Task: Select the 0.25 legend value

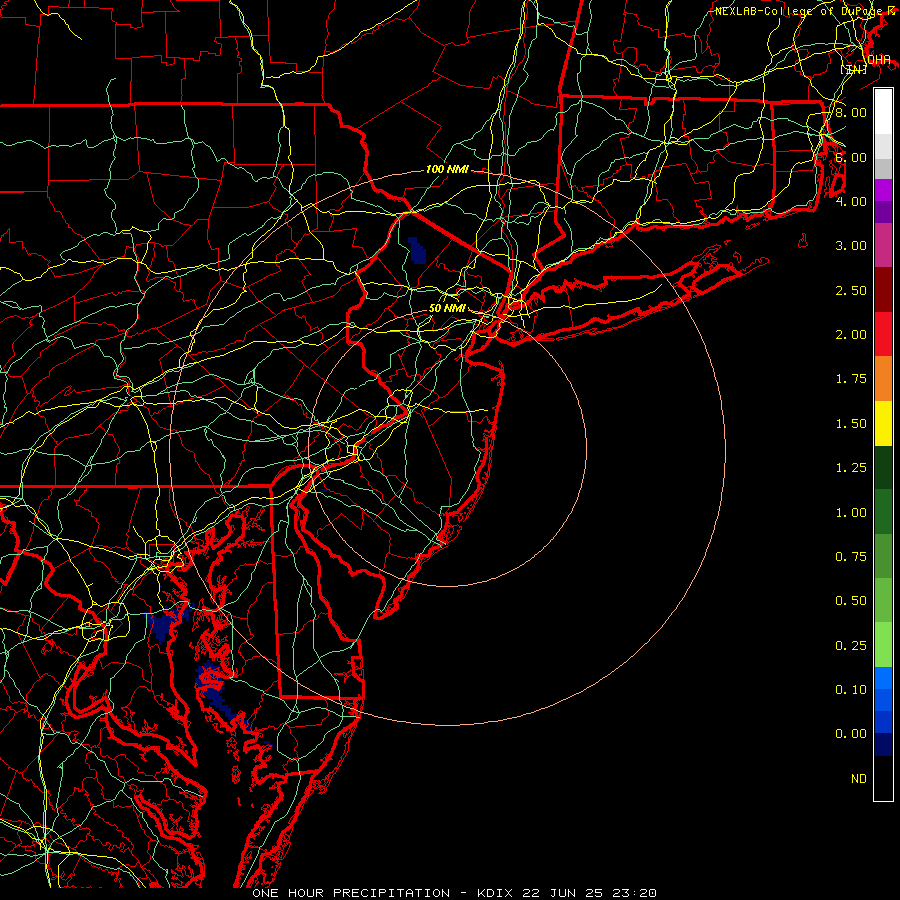Action: 851,646
